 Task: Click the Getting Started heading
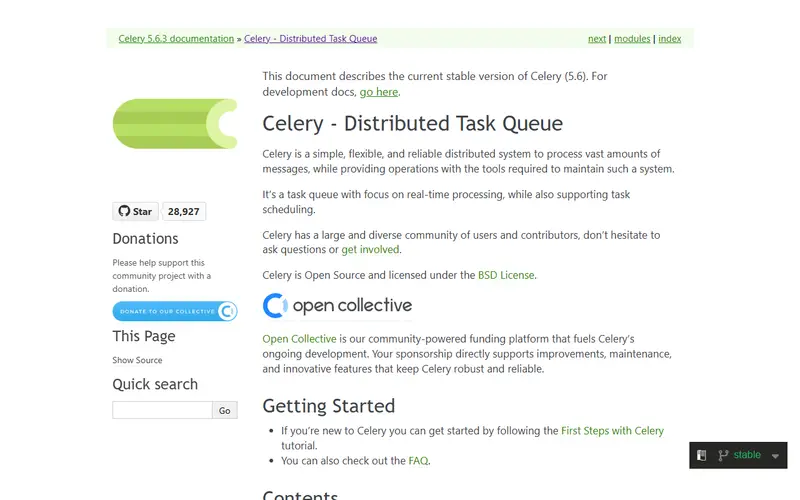329,406
